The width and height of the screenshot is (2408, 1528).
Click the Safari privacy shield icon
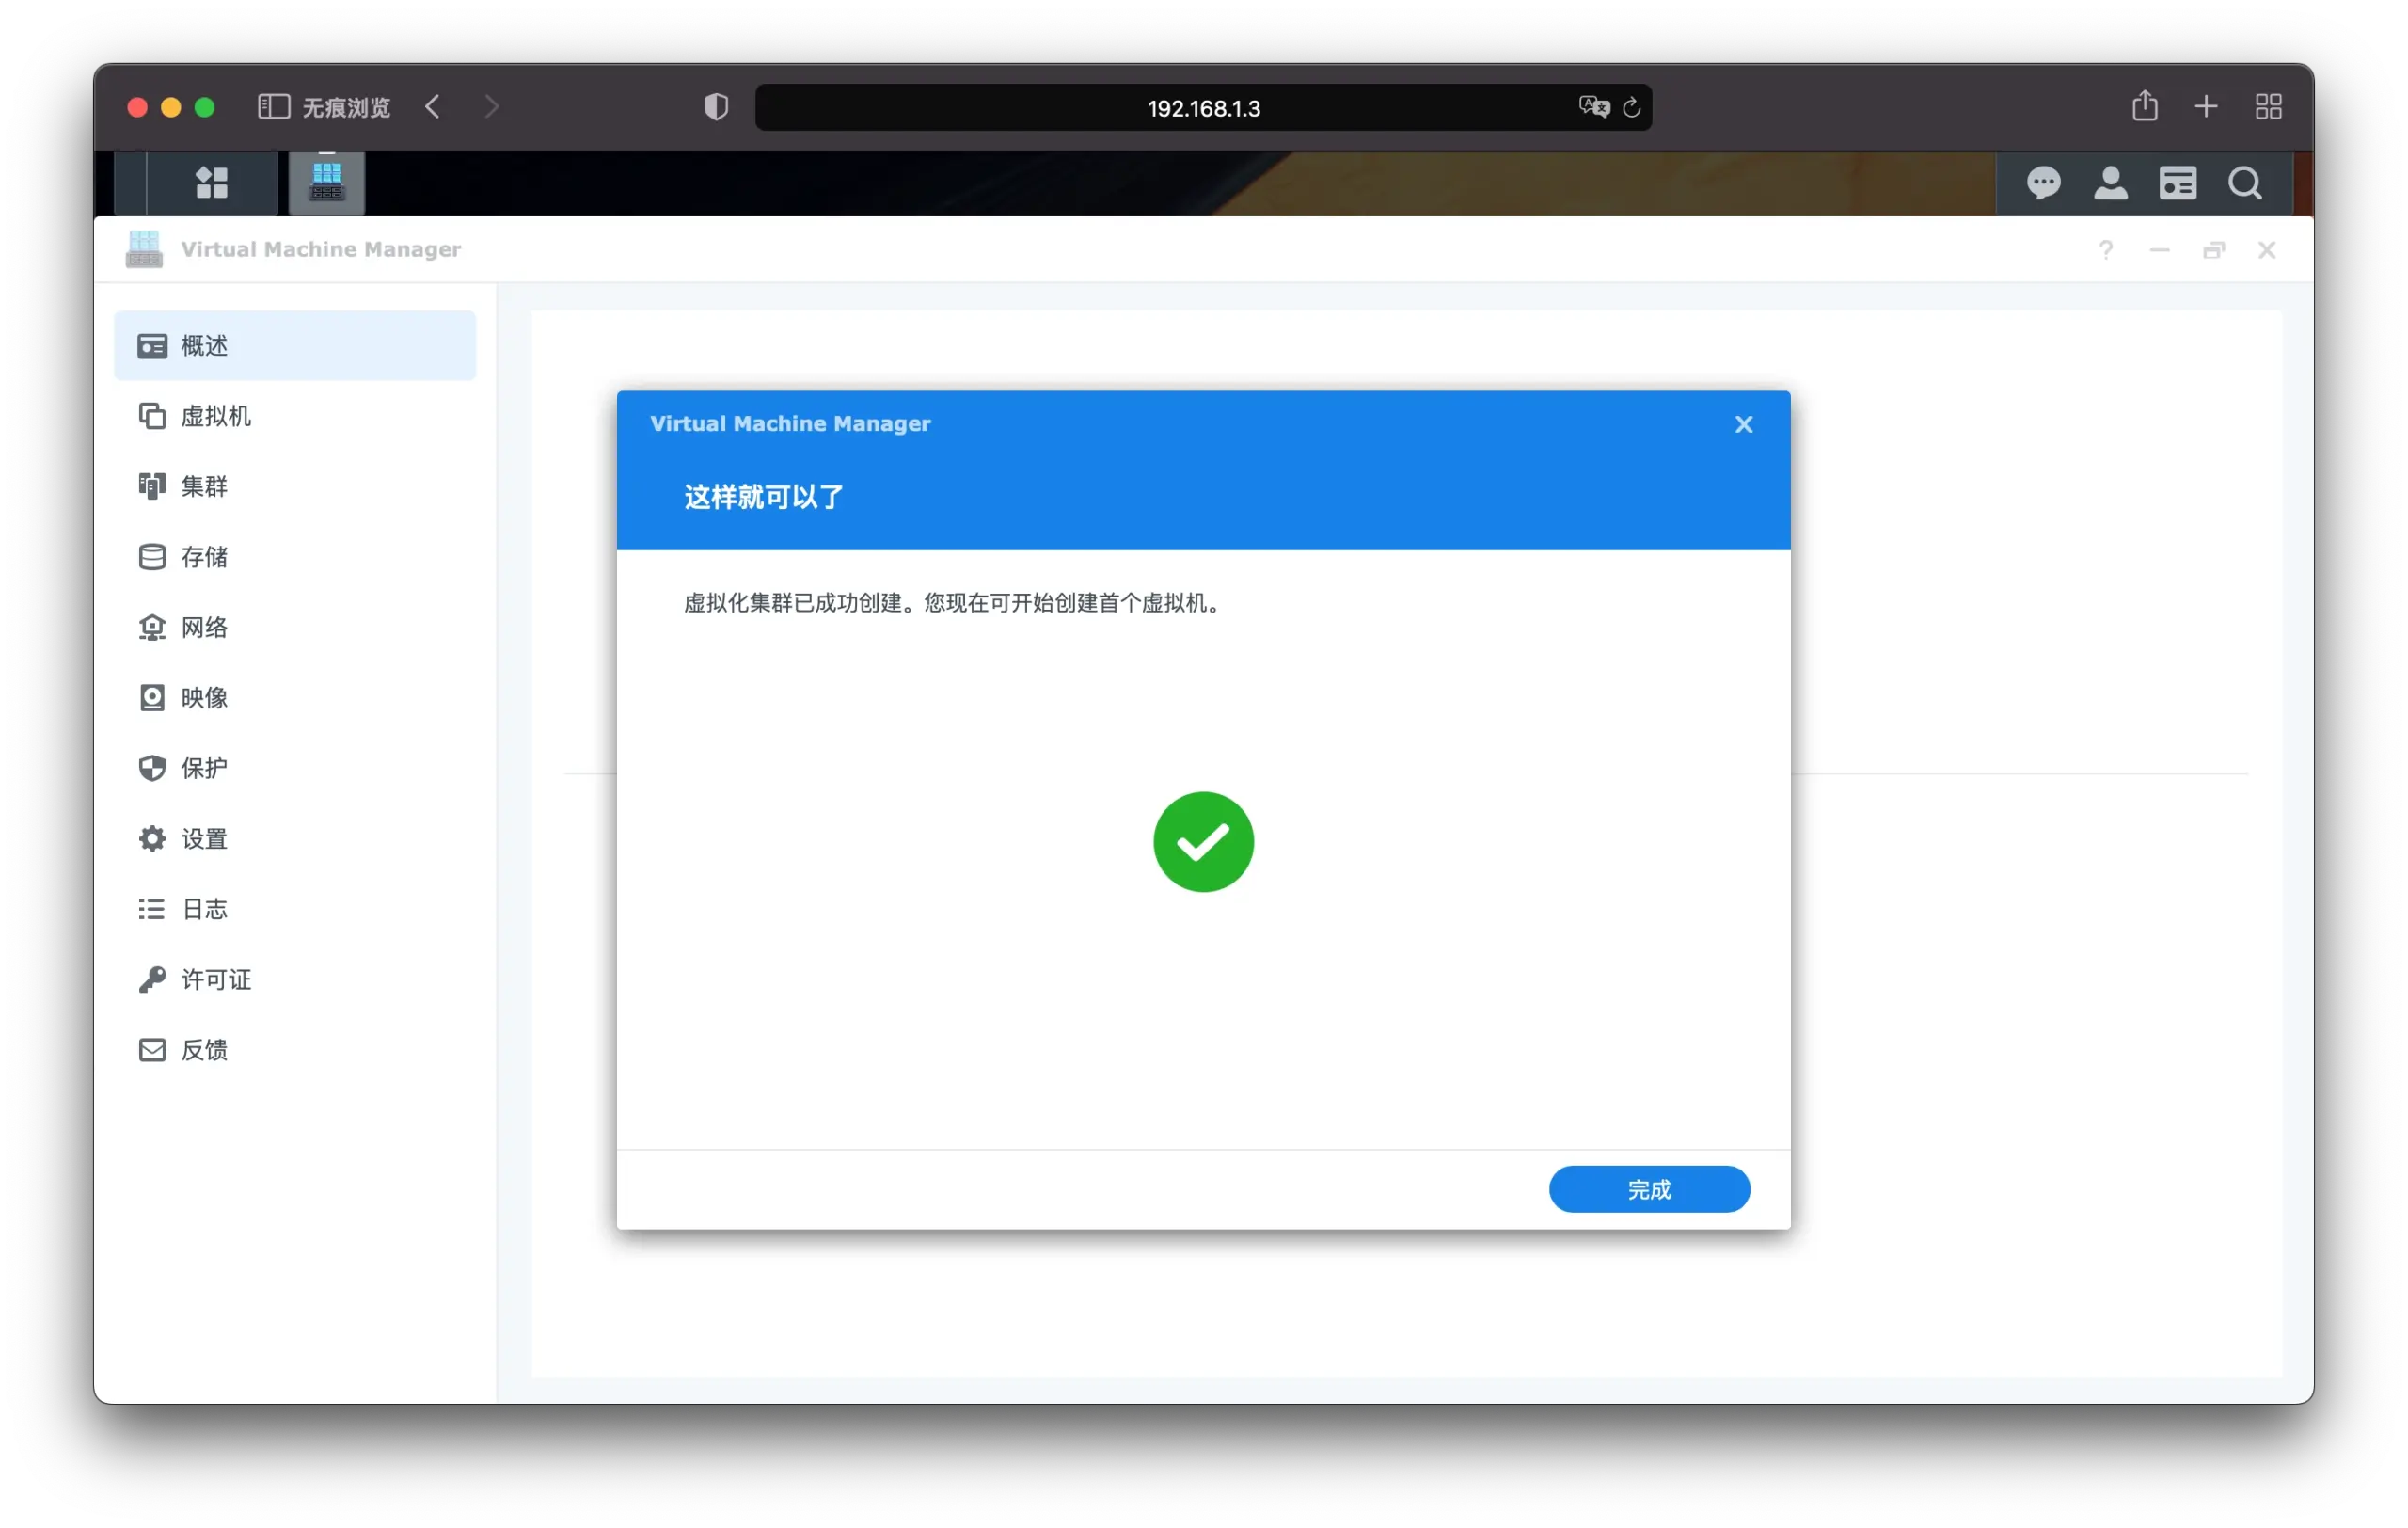(716, 107)
